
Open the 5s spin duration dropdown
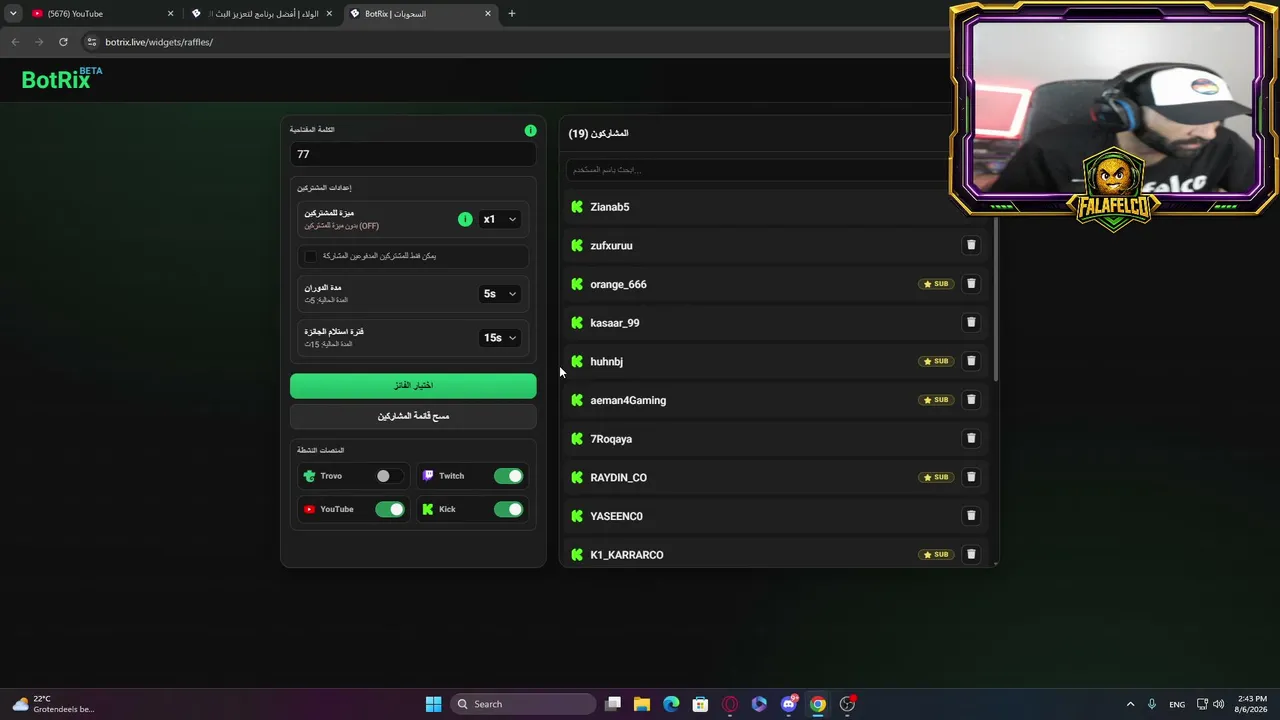point(500,294)
